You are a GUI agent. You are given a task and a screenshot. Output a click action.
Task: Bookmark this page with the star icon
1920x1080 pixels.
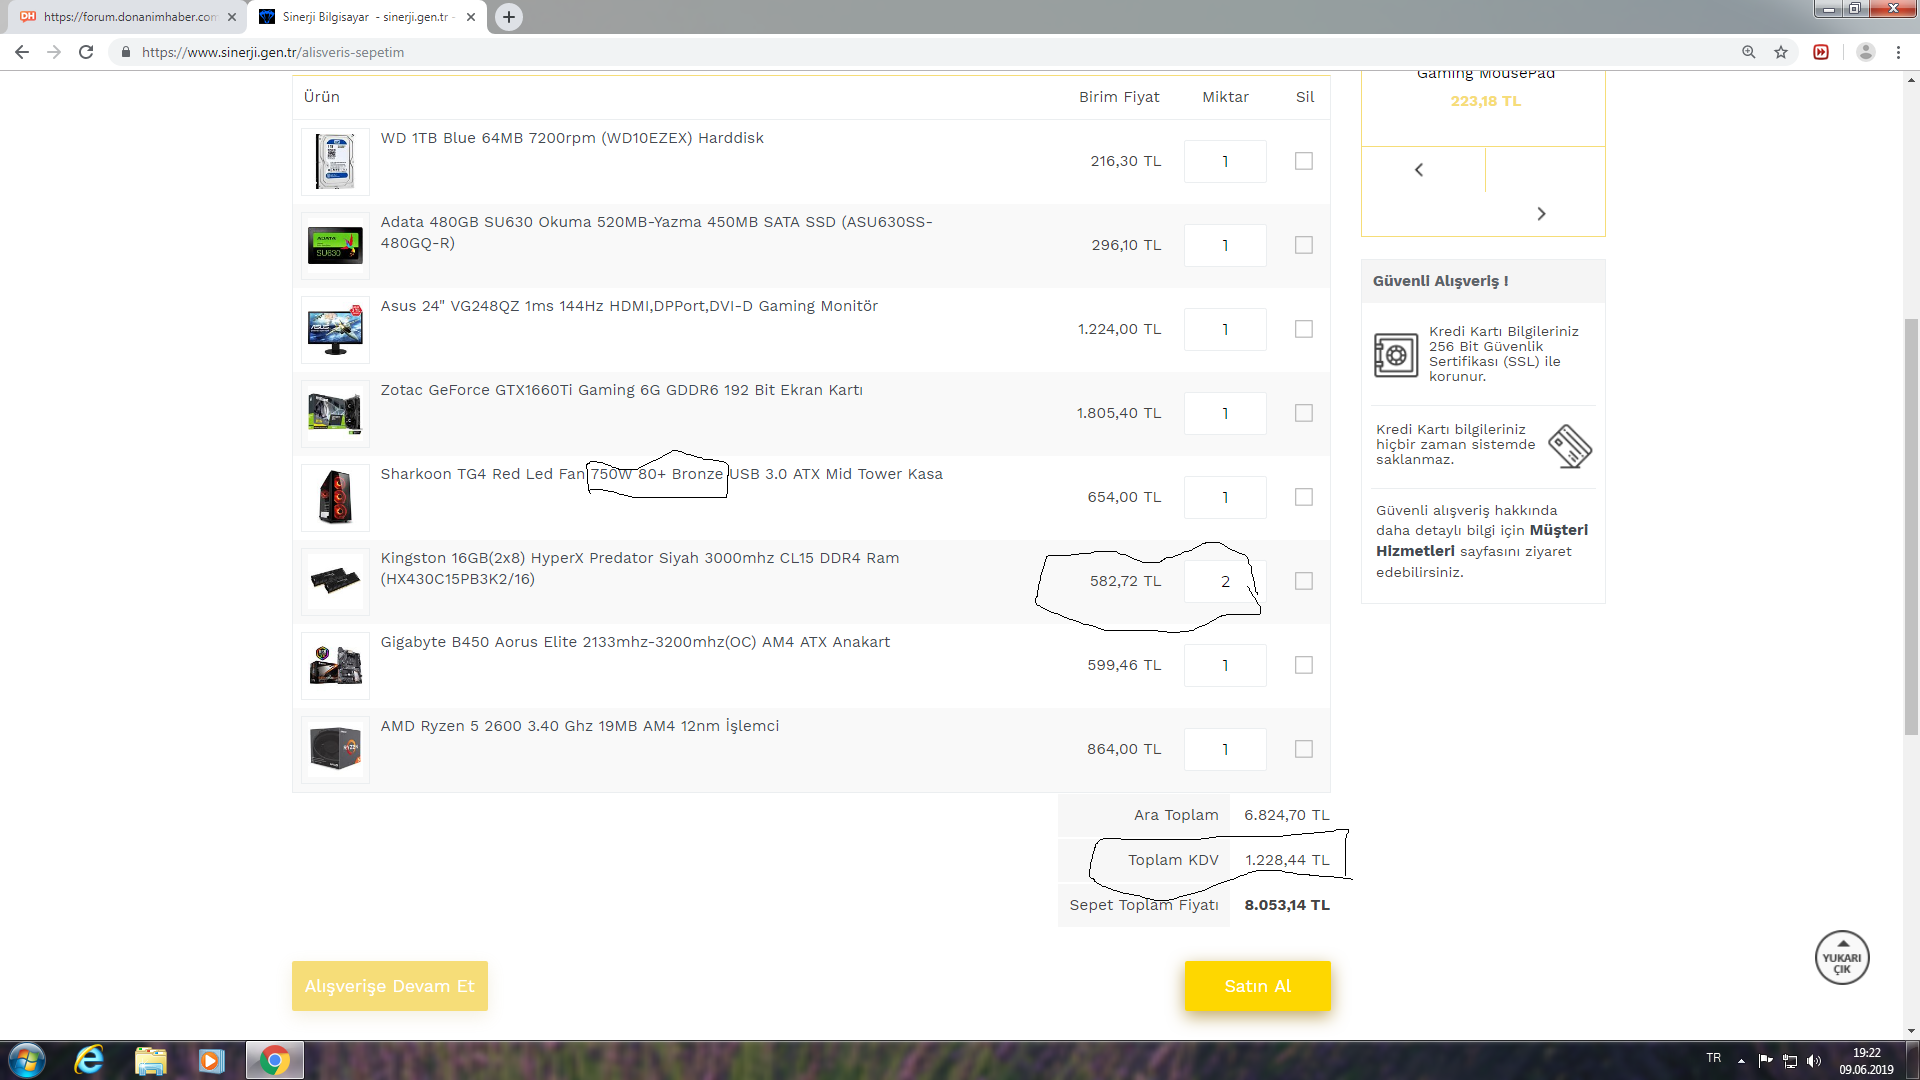point(1781,52)
